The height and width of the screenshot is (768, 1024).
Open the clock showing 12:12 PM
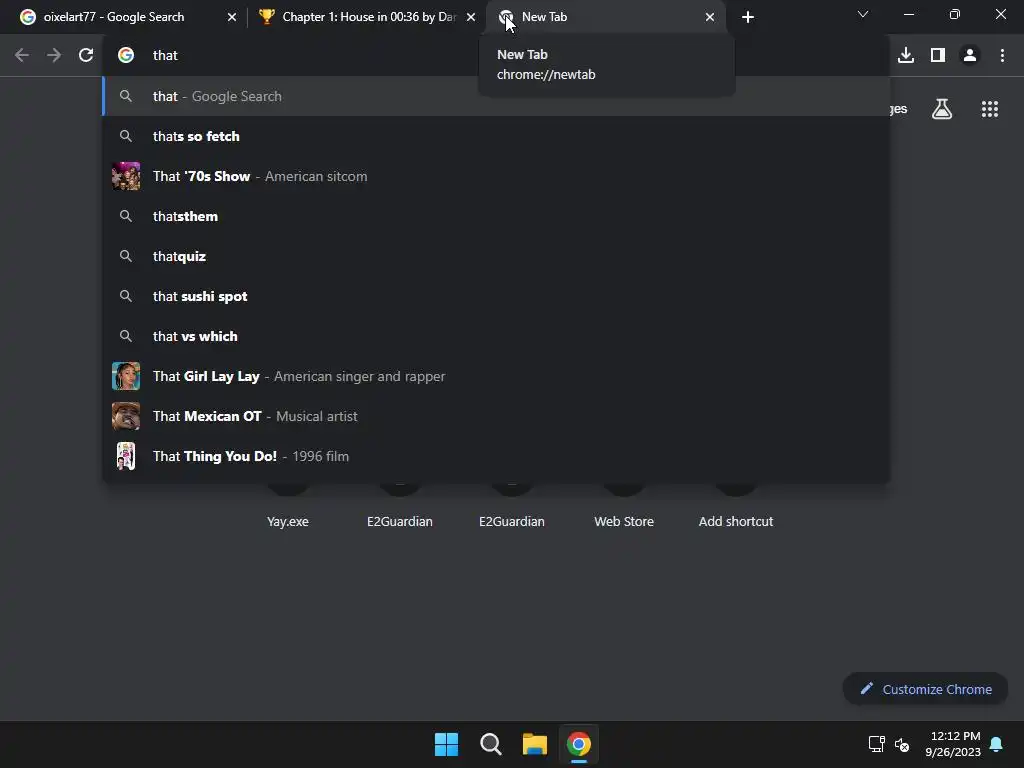tap(953, 744)
